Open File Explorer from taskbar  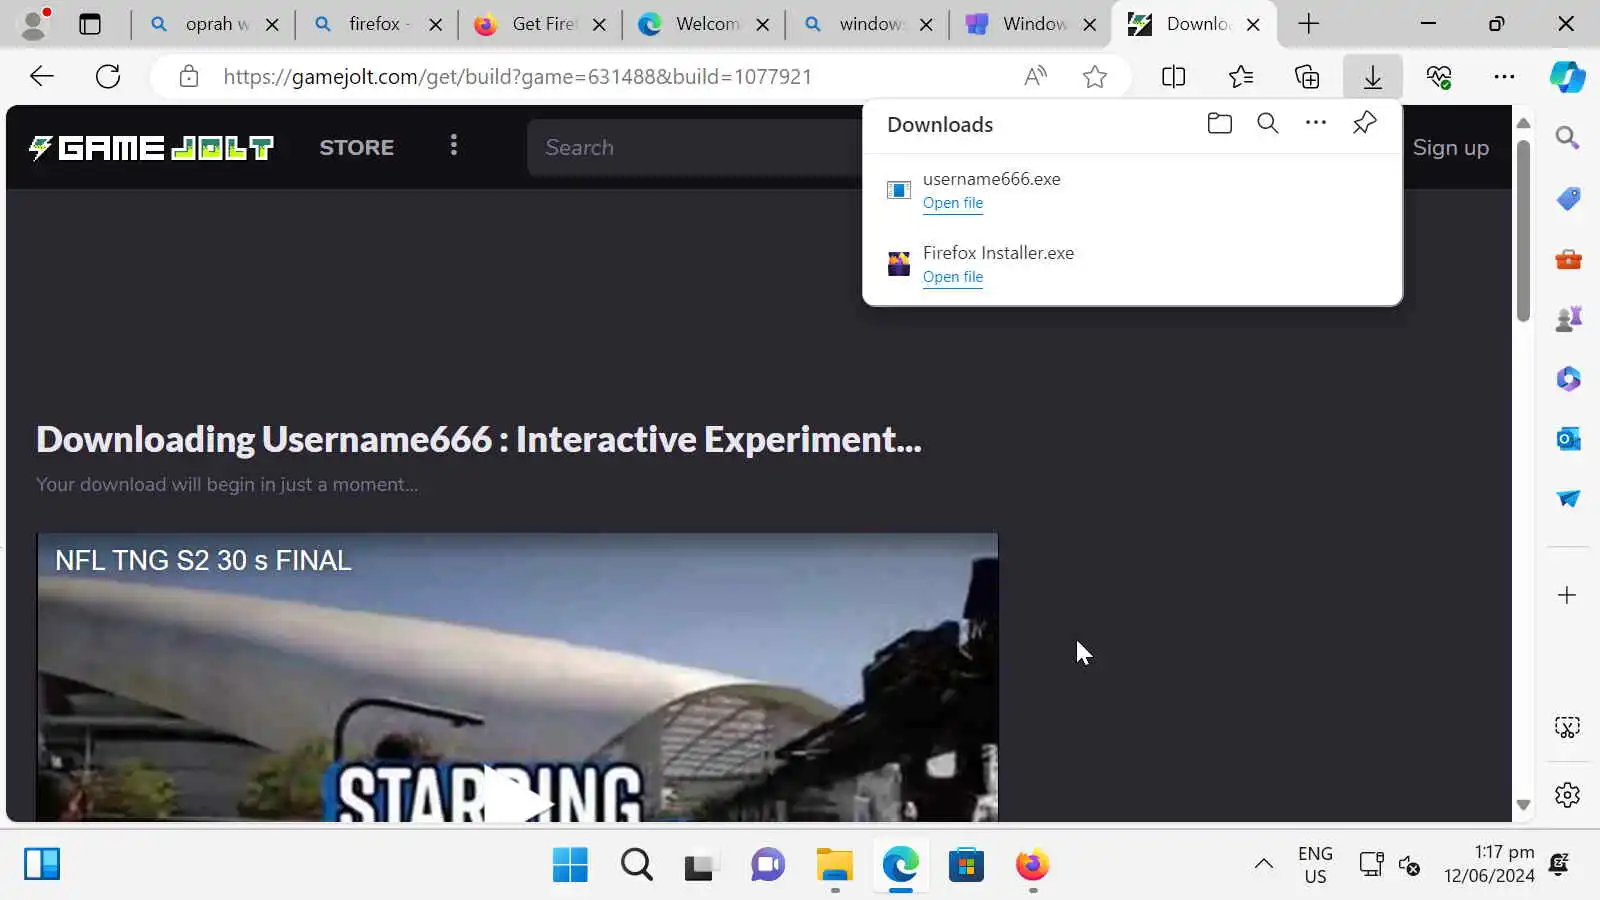coord(834,865)
